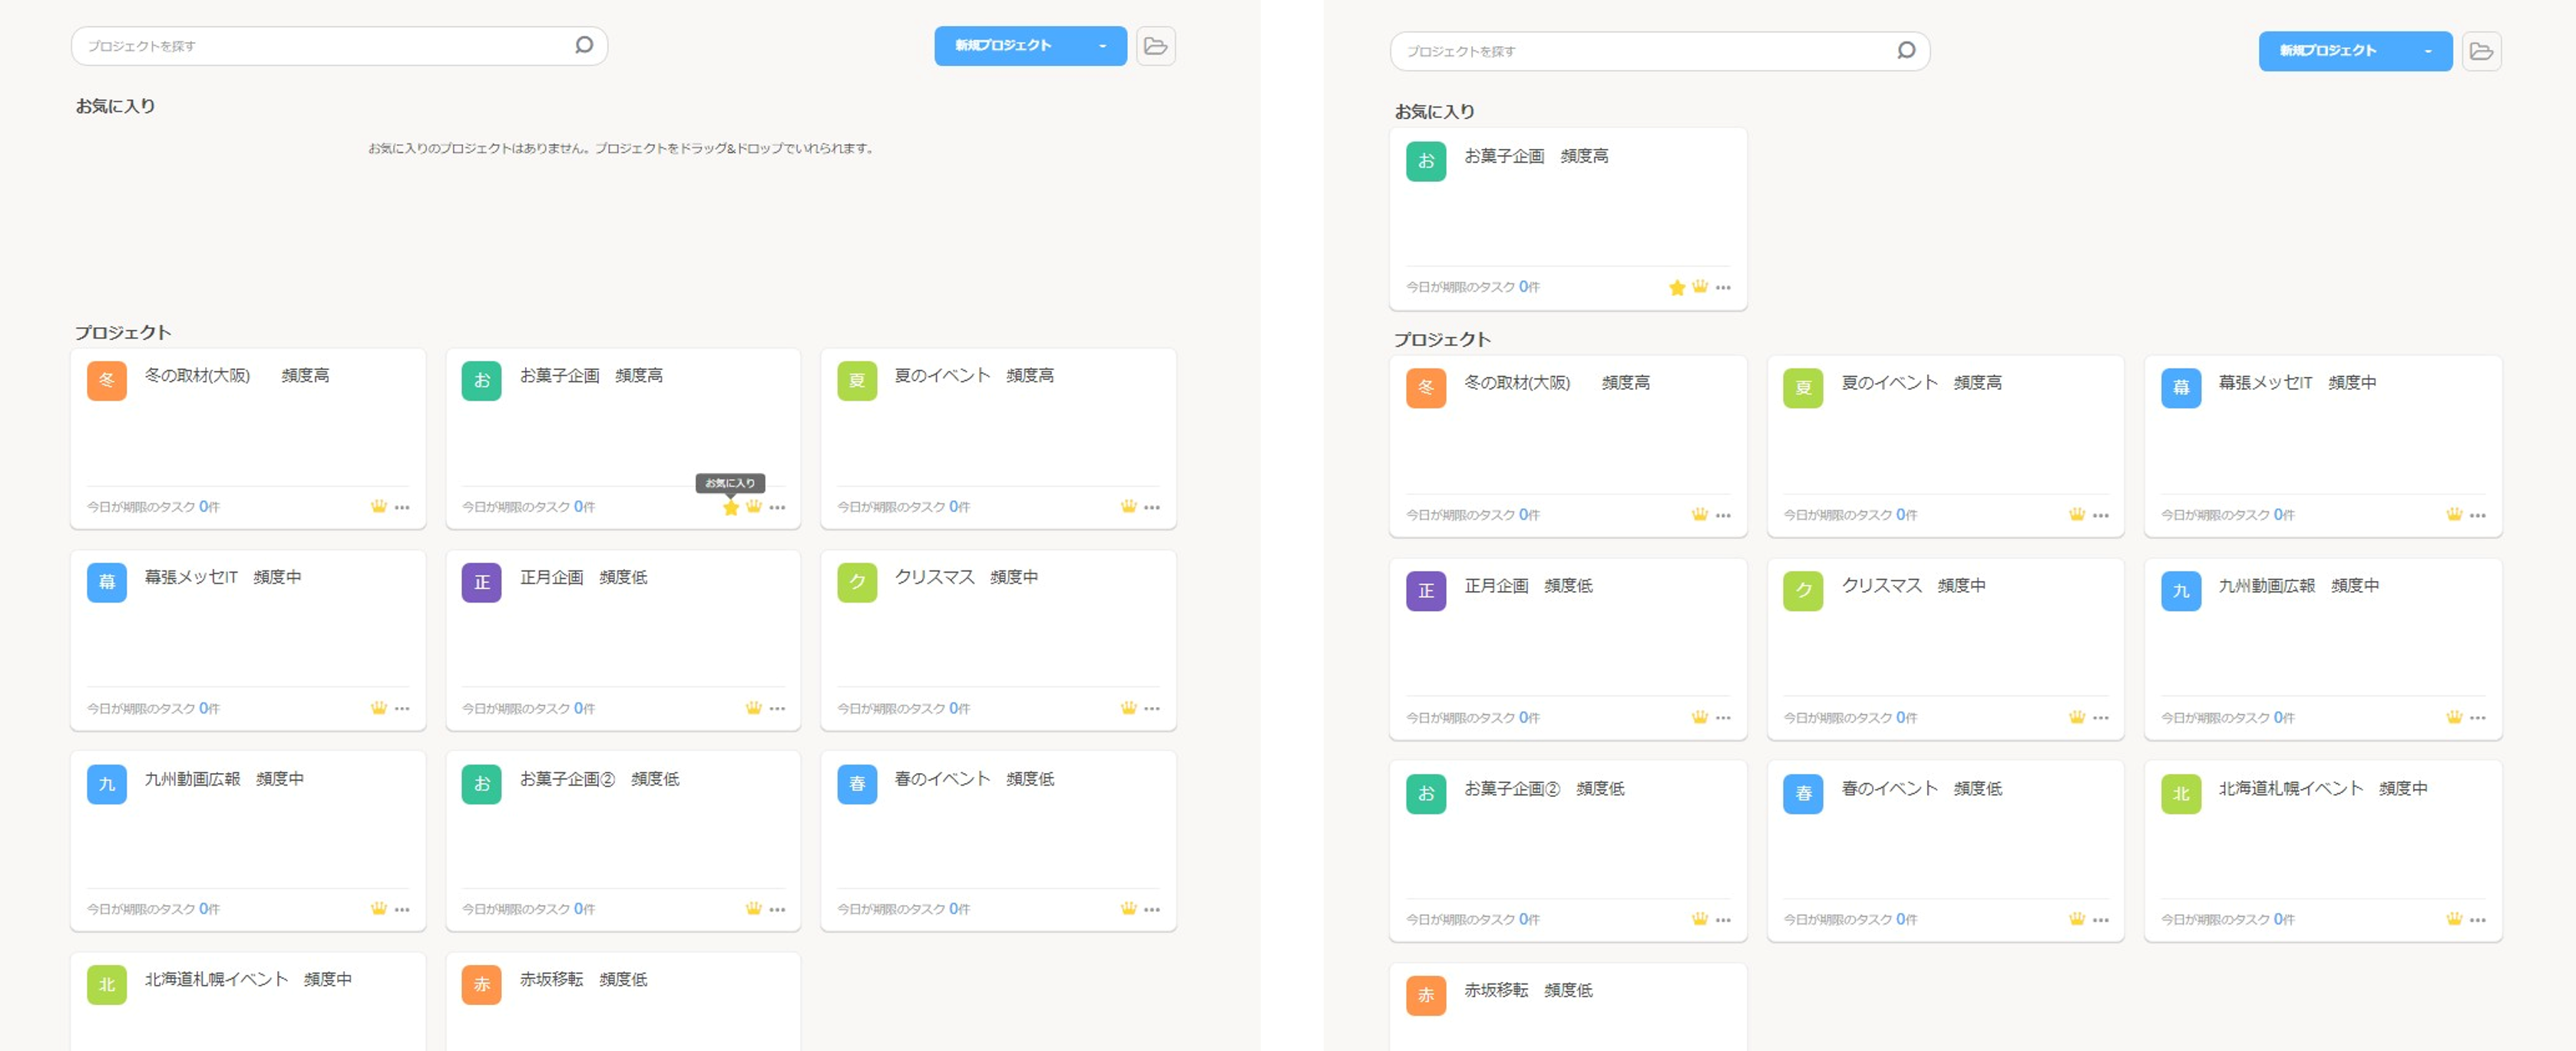The height and width of the screenshot is (1051, 2576).
Task: Click the orange 赤 color badge in the left view
Action: (x=481, y=984)
